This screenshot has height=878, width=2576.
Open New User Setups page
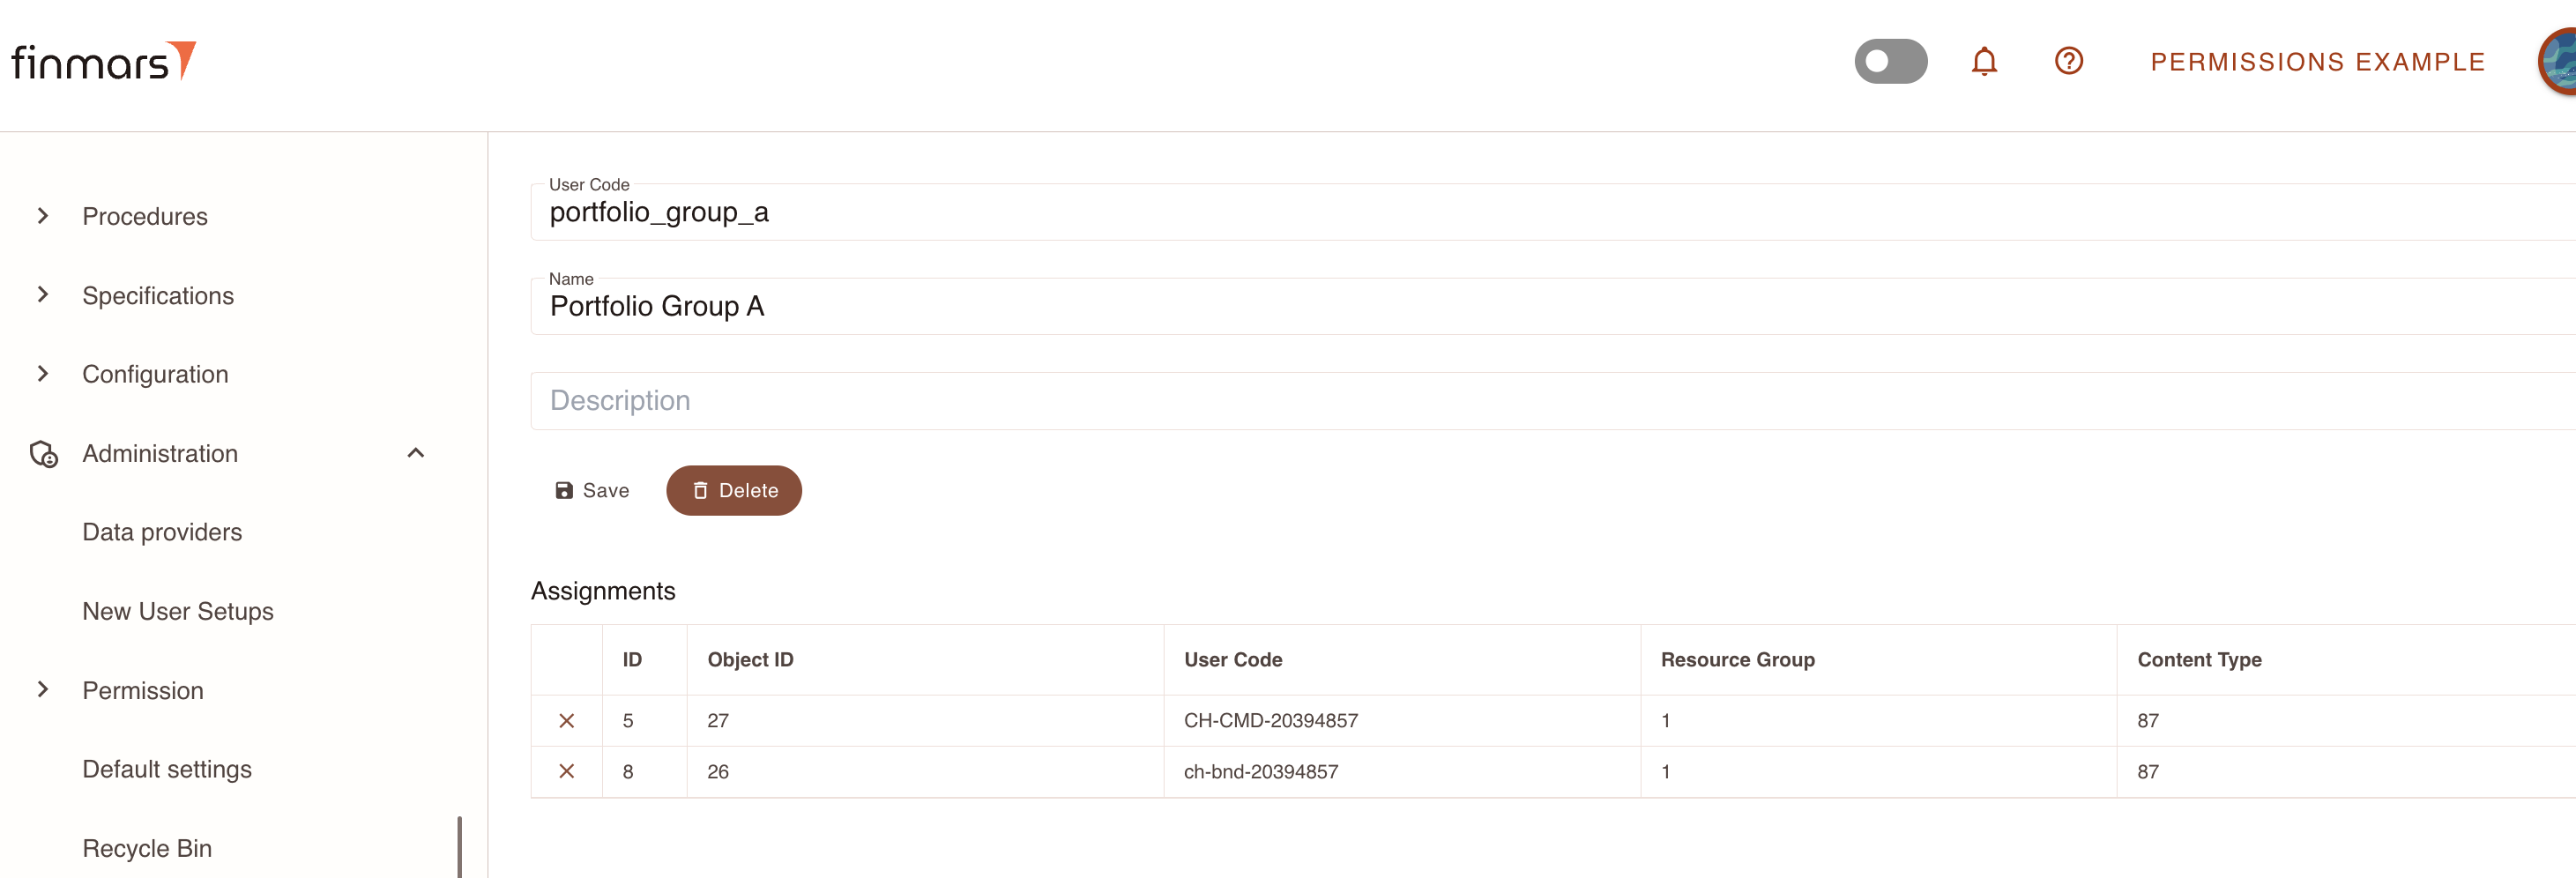point(178,611)
